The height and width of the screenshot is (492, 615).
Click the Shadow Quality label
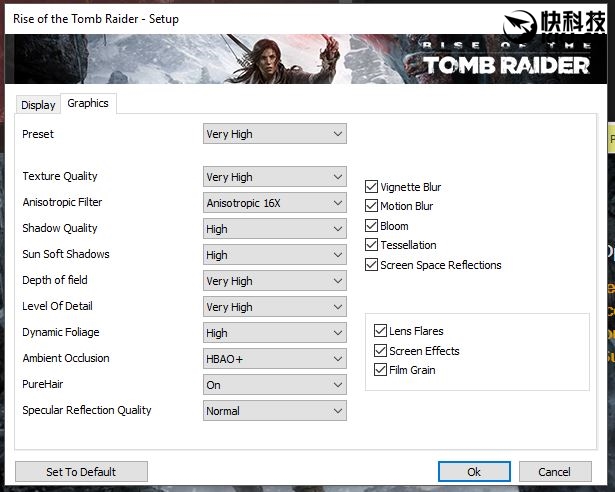60,228
